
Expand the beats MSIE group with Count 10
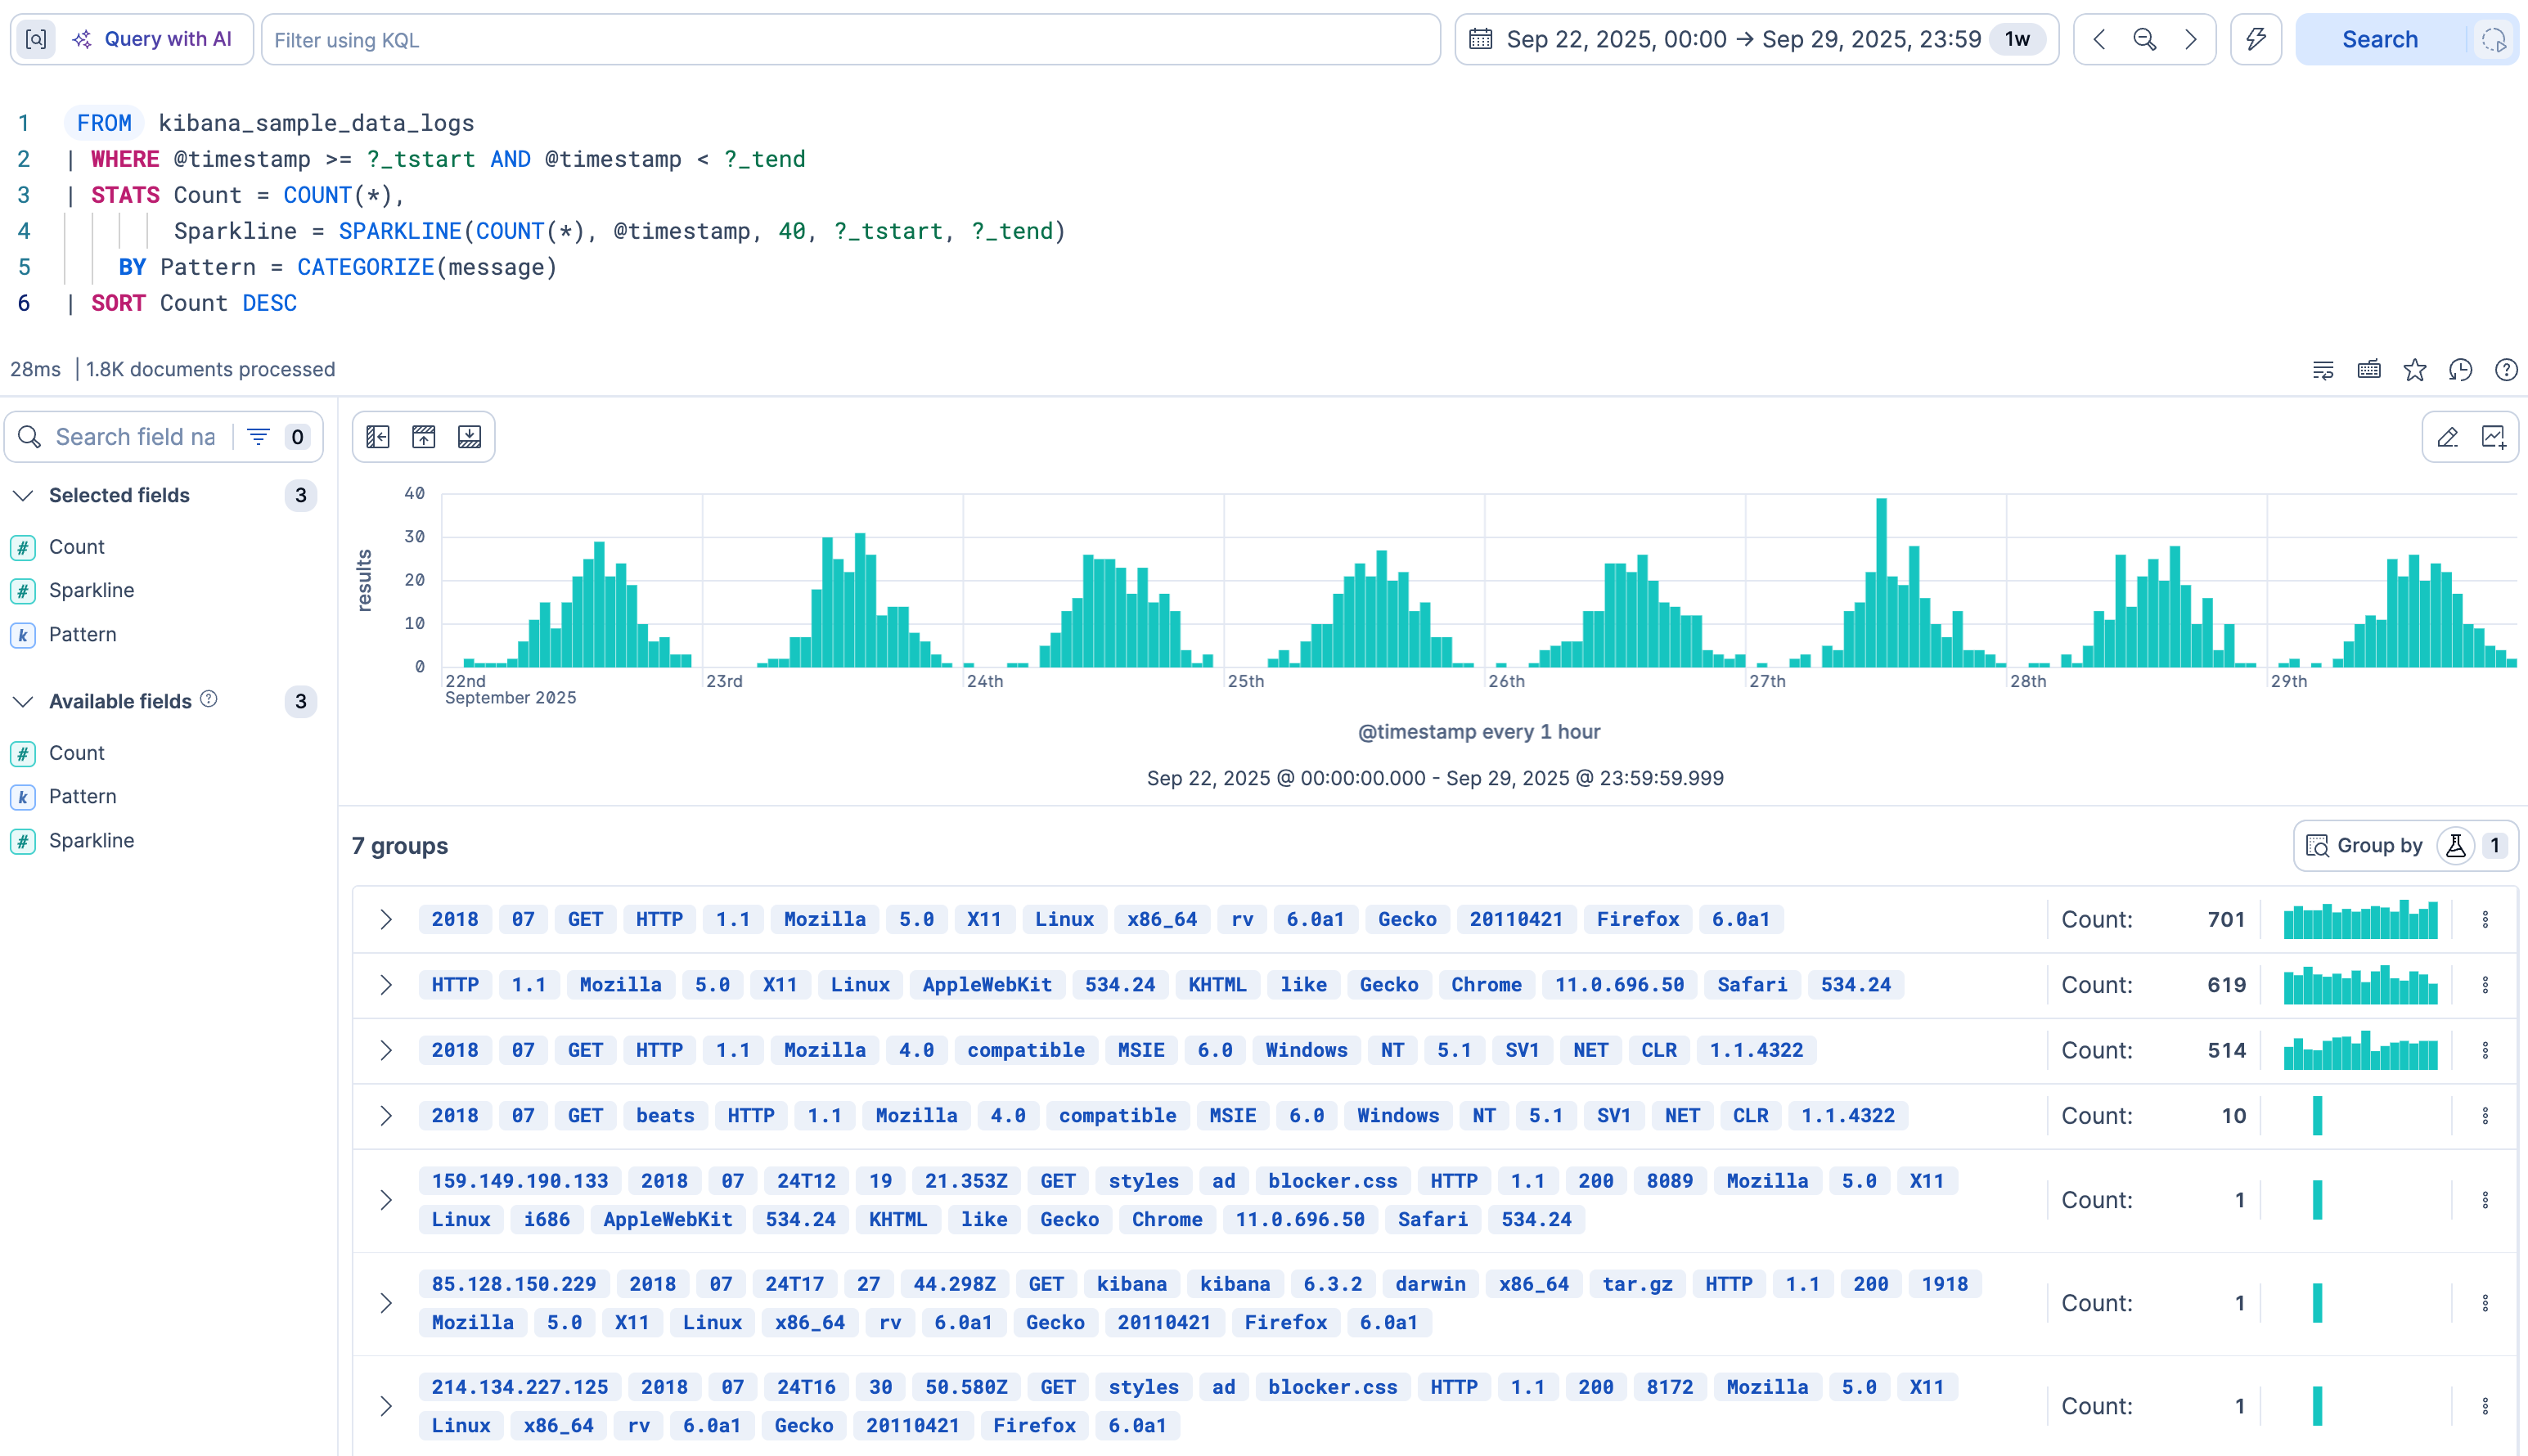click(386, 1116)
